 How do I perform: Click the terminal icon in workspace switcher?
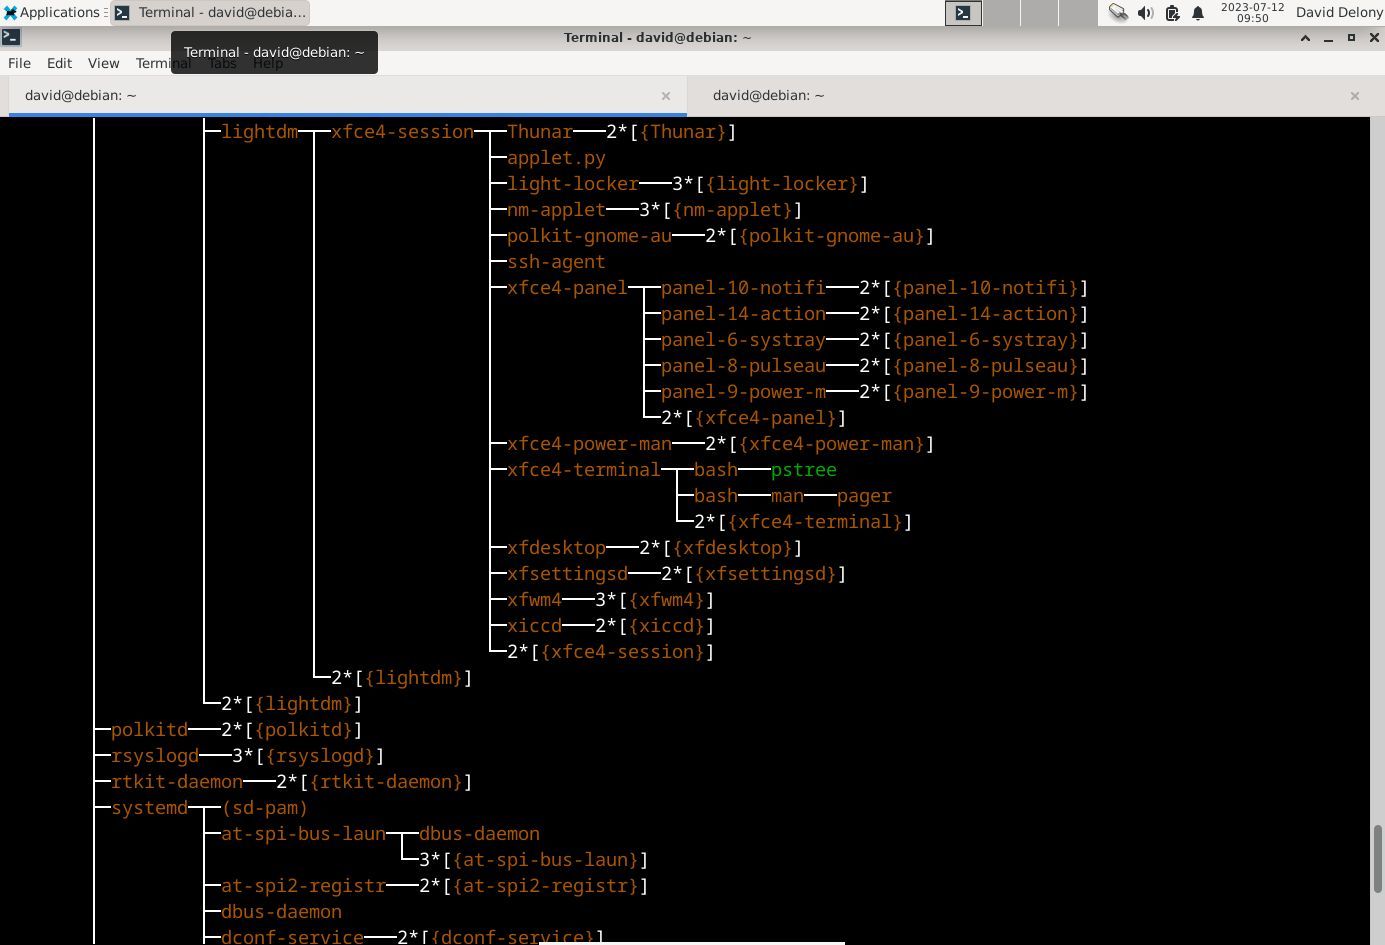coord(963,13)
